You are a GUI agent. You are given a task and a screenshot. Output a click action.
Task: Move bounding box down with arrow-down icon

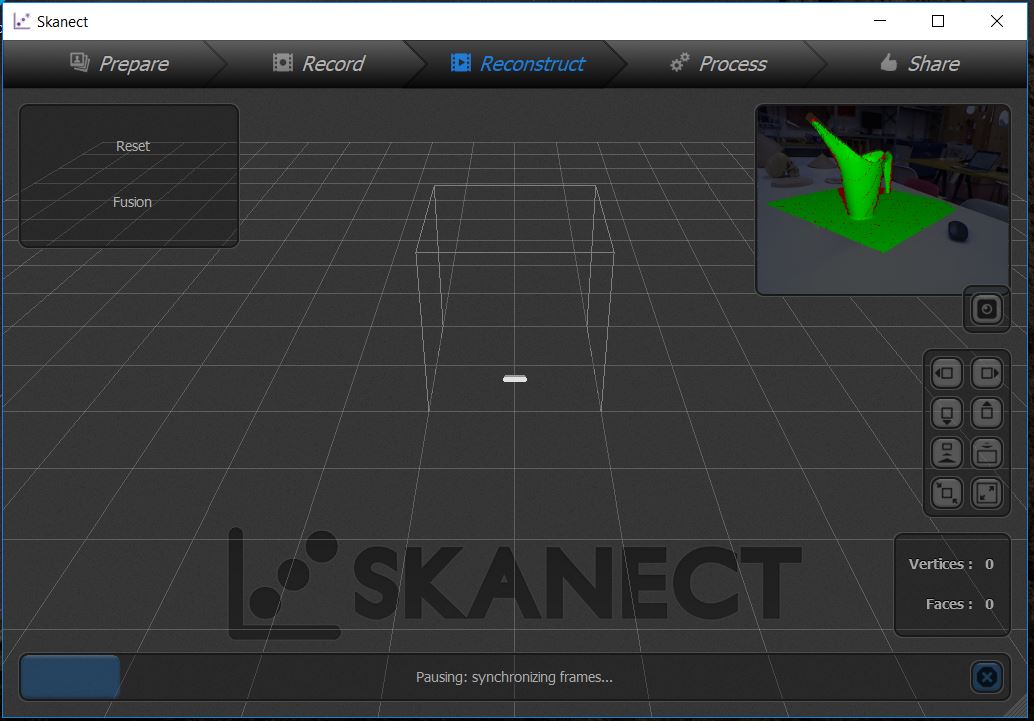[946, 414]
